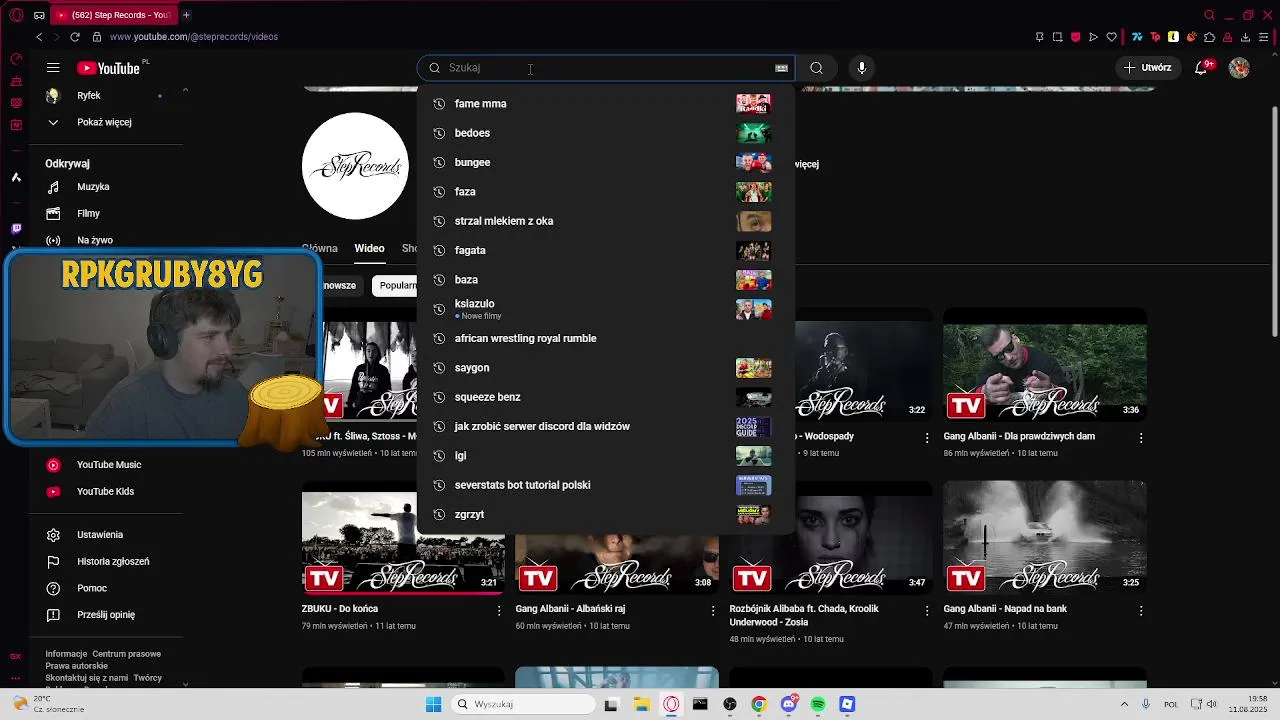Screen dimensions: 1280x720
Task: Click the Step Records channel avatar
Action: (355, 166)
